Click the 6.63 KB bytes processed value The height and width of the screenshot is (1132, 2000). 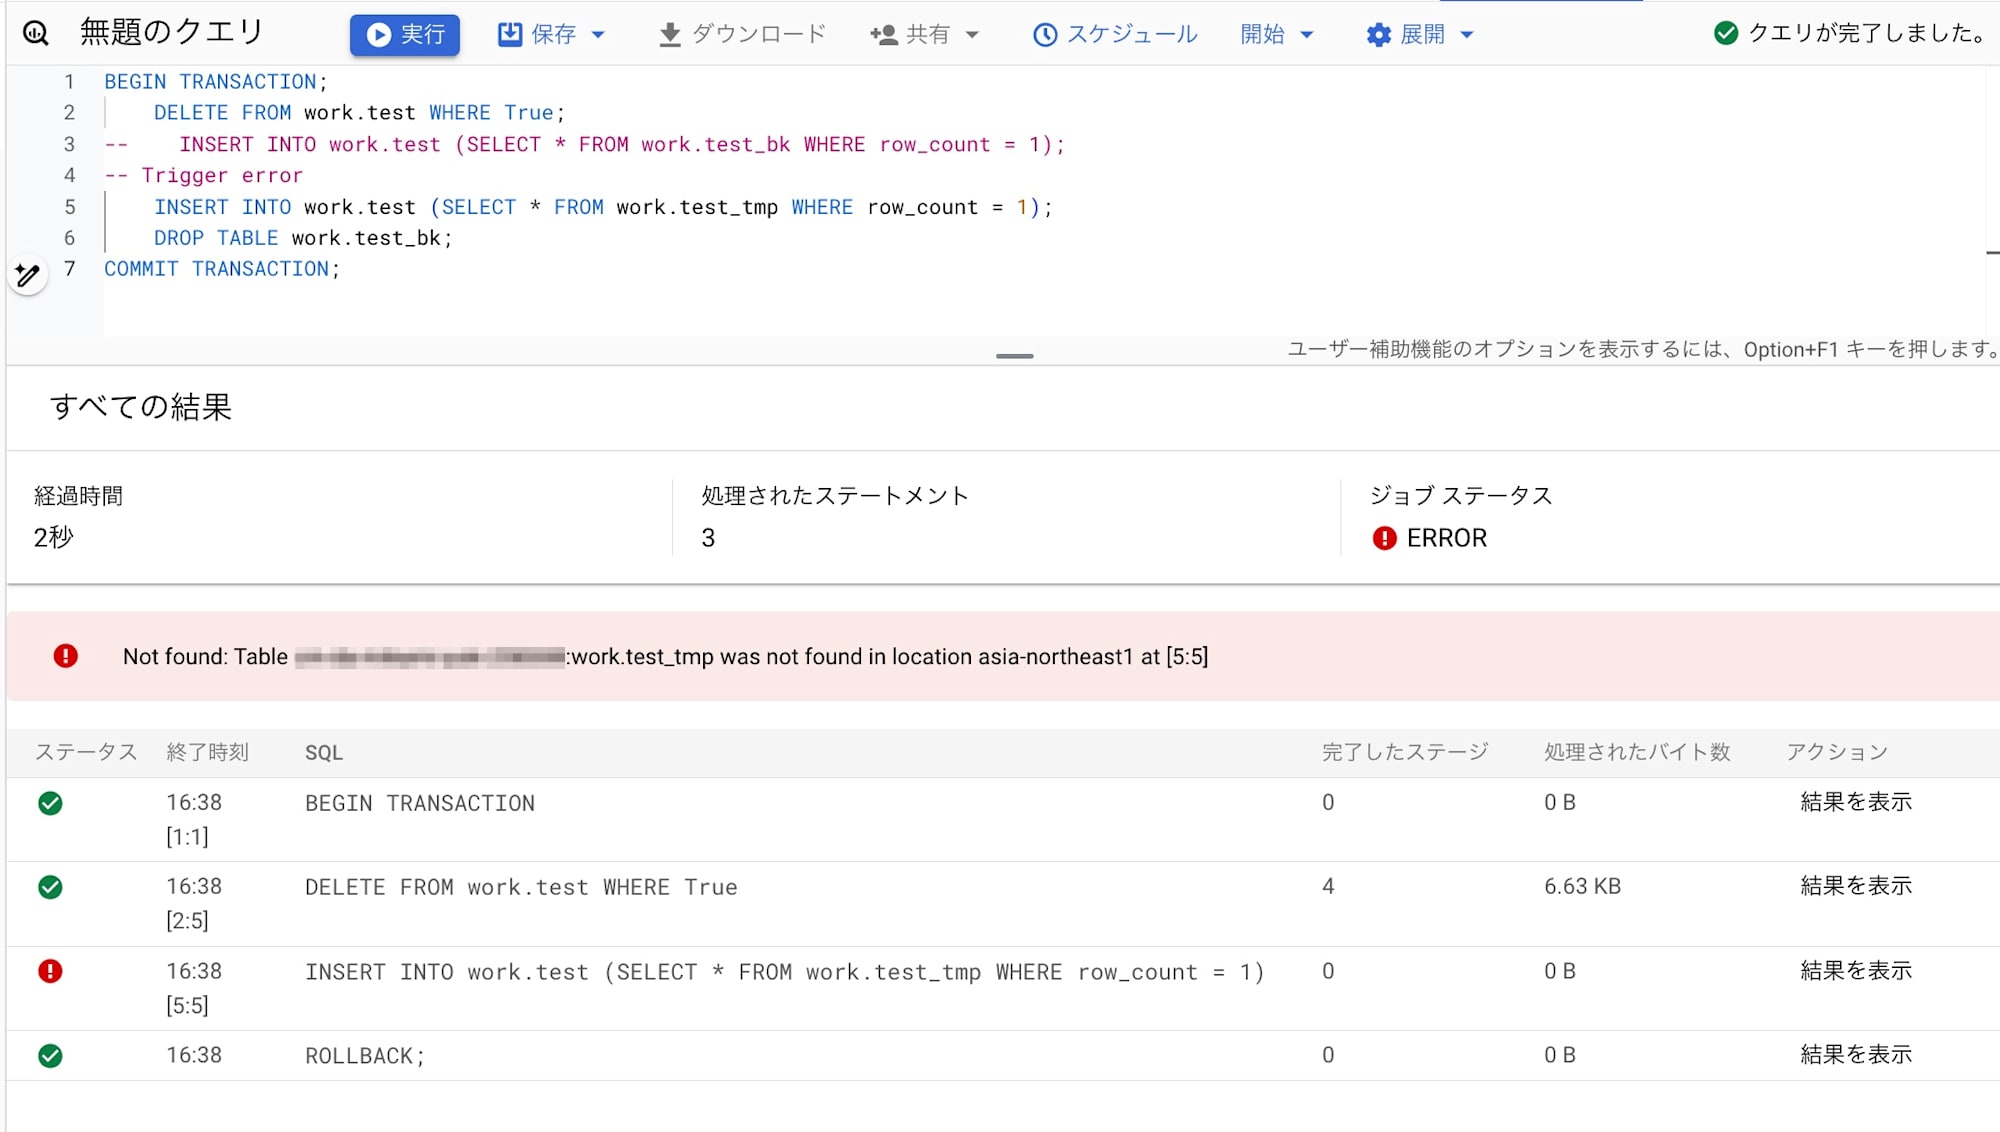pos(1582,886)
